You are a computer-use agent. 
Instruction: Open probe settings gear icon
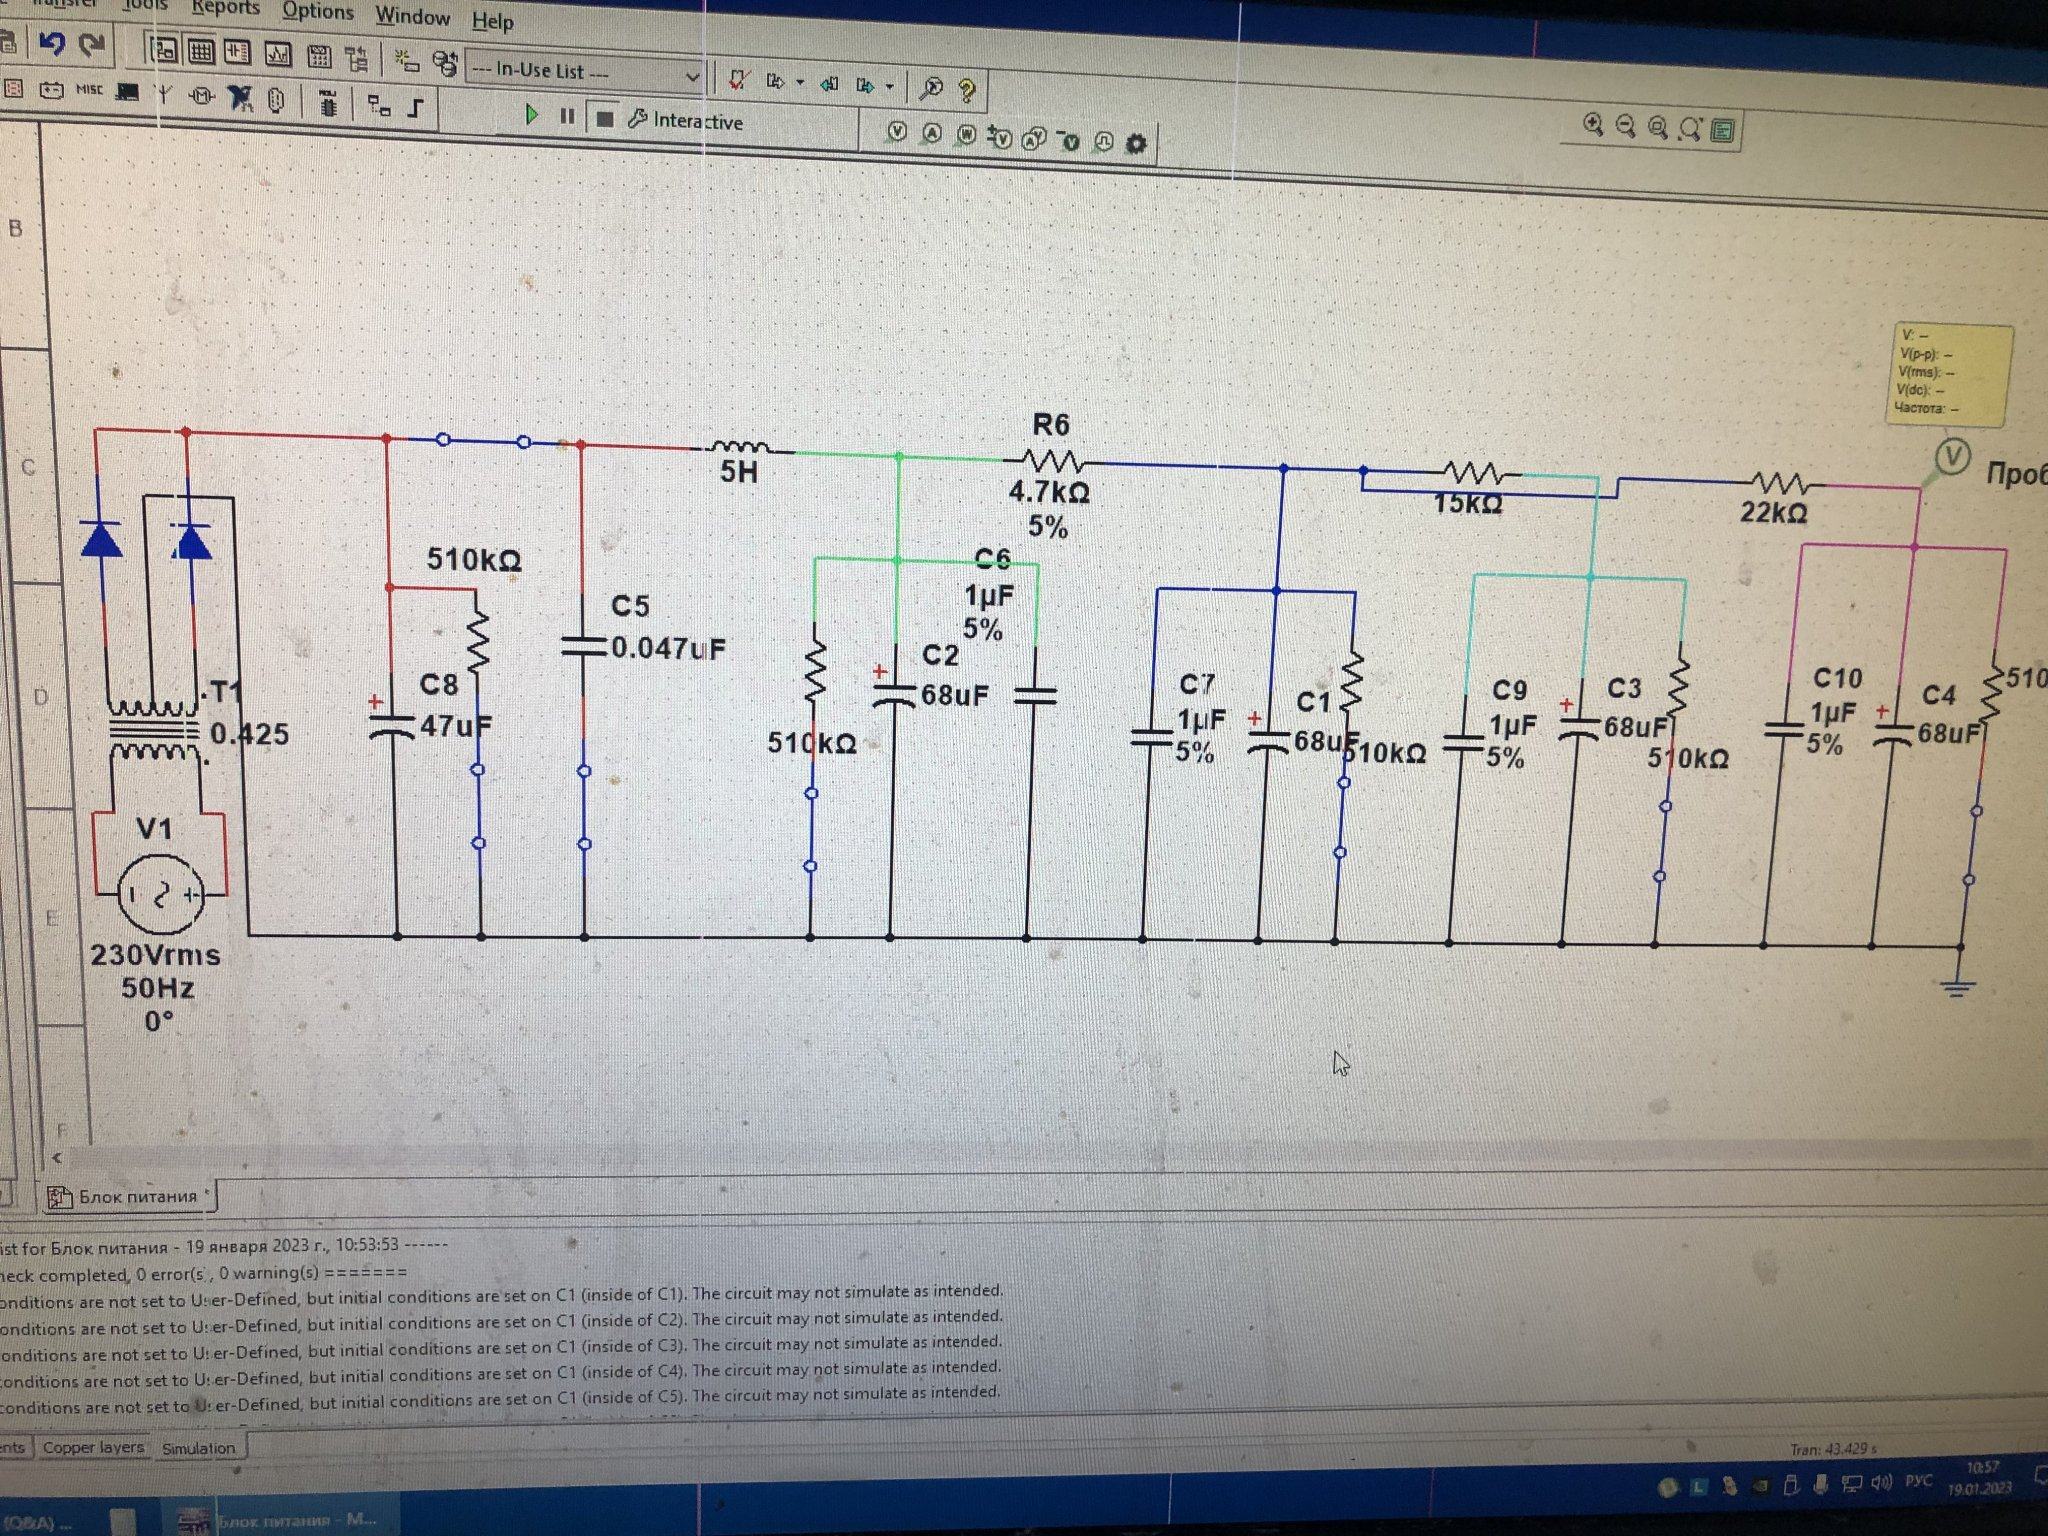pyautogui.click(x=1135, y=143)
